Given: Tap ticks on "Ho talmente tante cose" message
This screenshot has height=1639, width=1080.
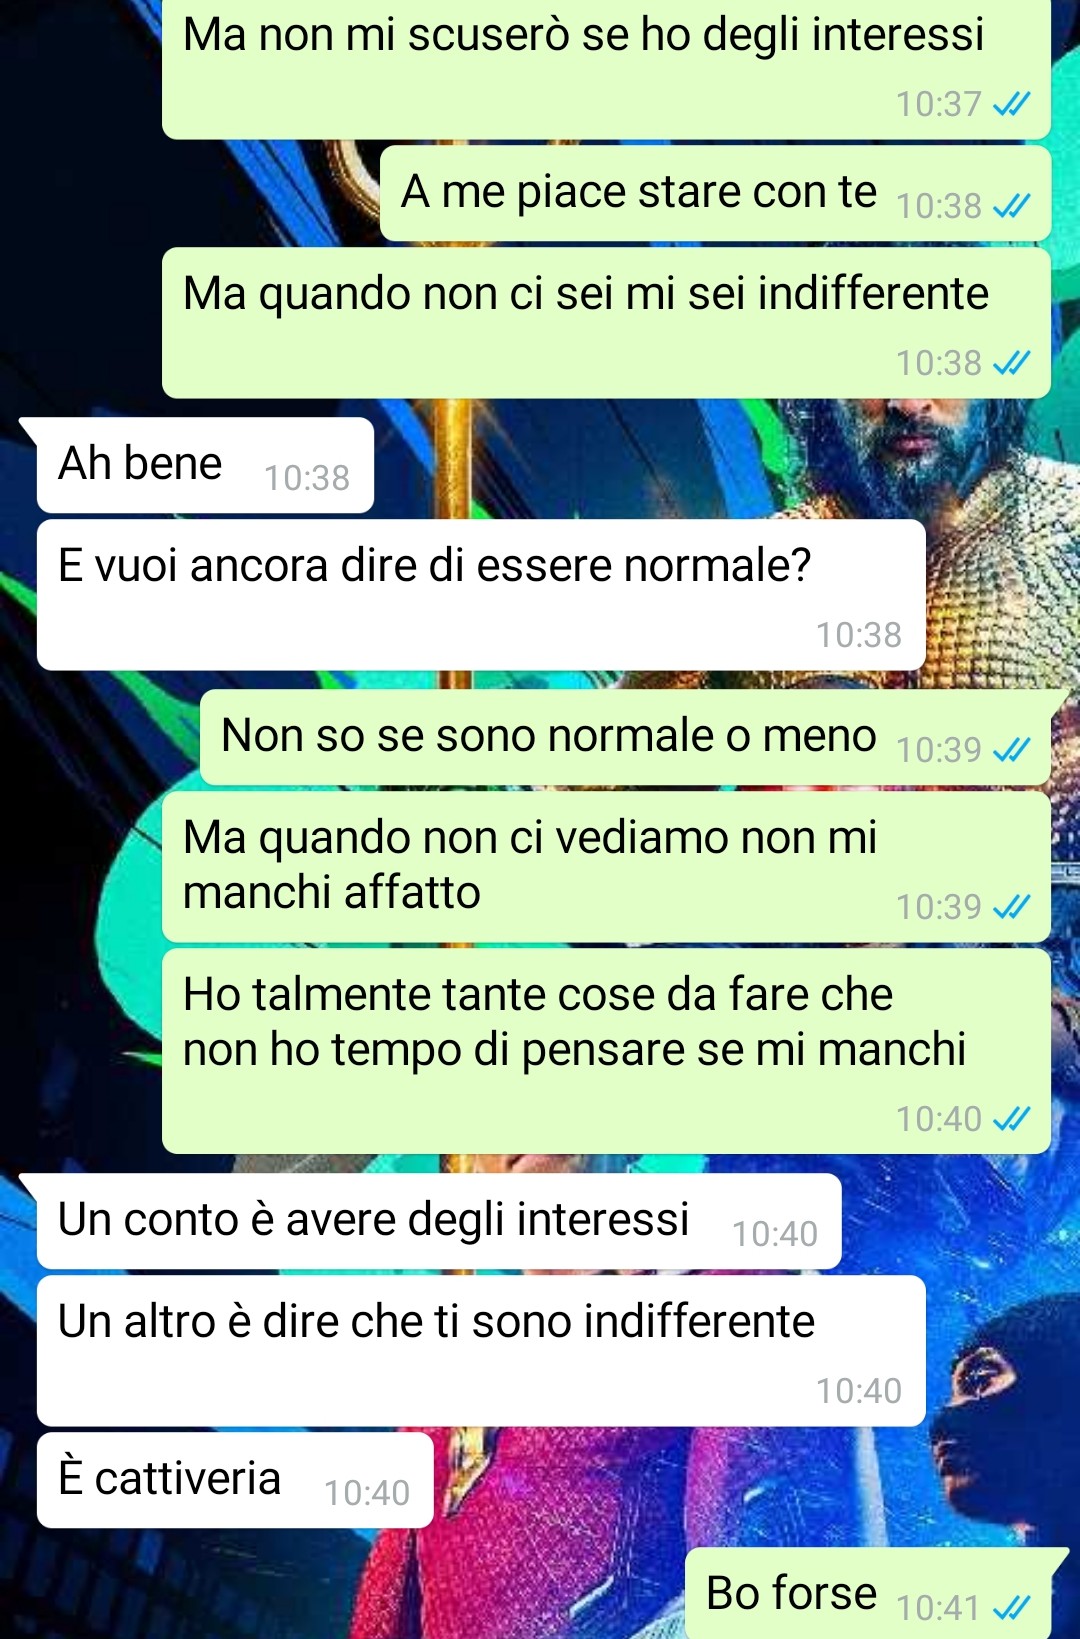Looking at the screenshot, I should coord(1011,1118).
